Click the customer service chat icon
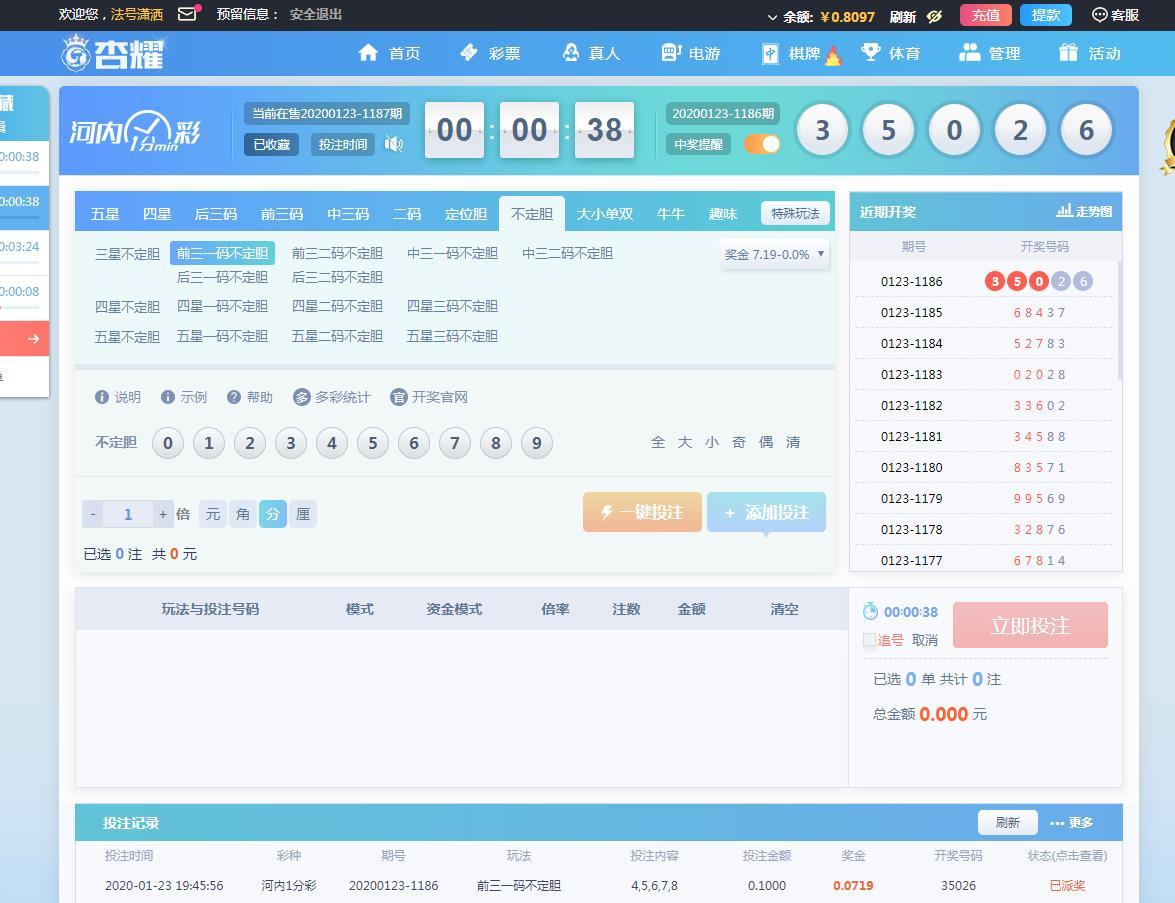Image resolution: width=1175 pixels, height=903 pixels. point(1099,15)
